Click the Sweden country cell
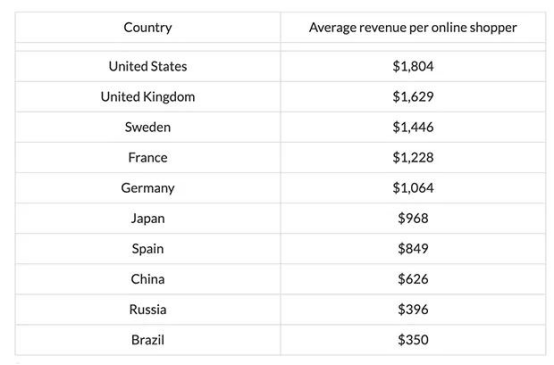 tap(148, 127)
